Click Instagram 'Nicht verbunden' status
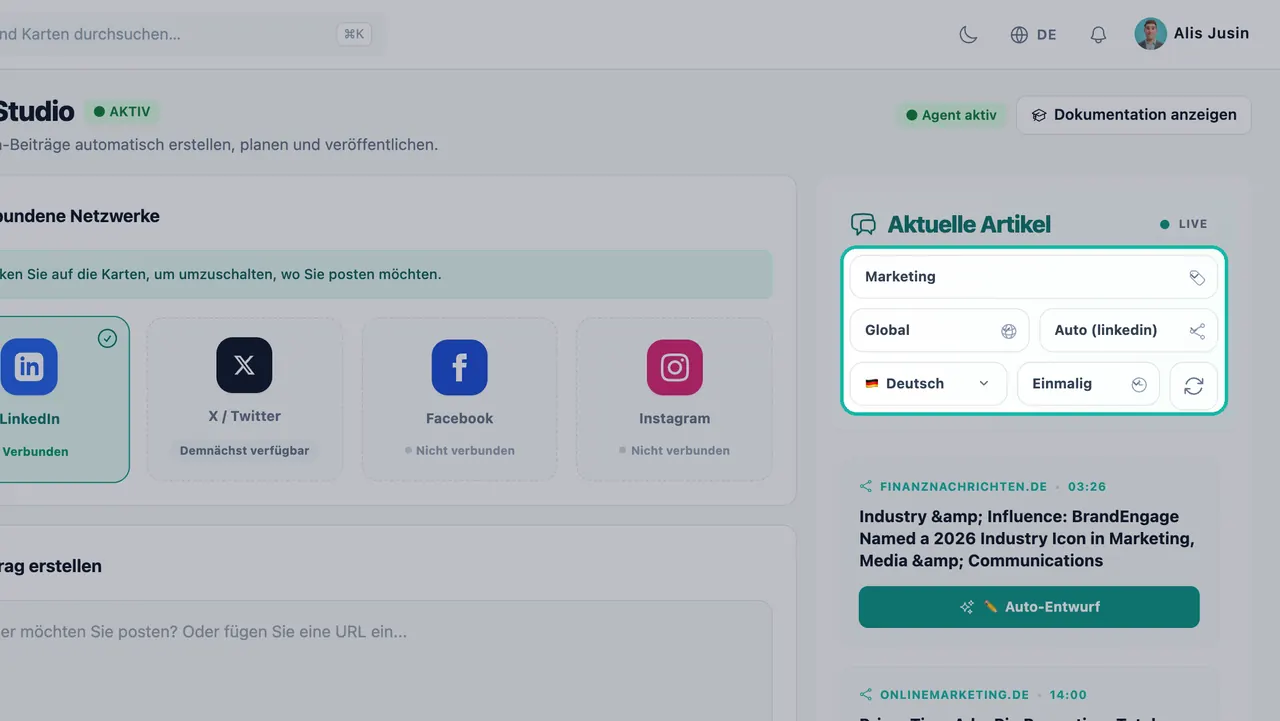 point(674,451)
